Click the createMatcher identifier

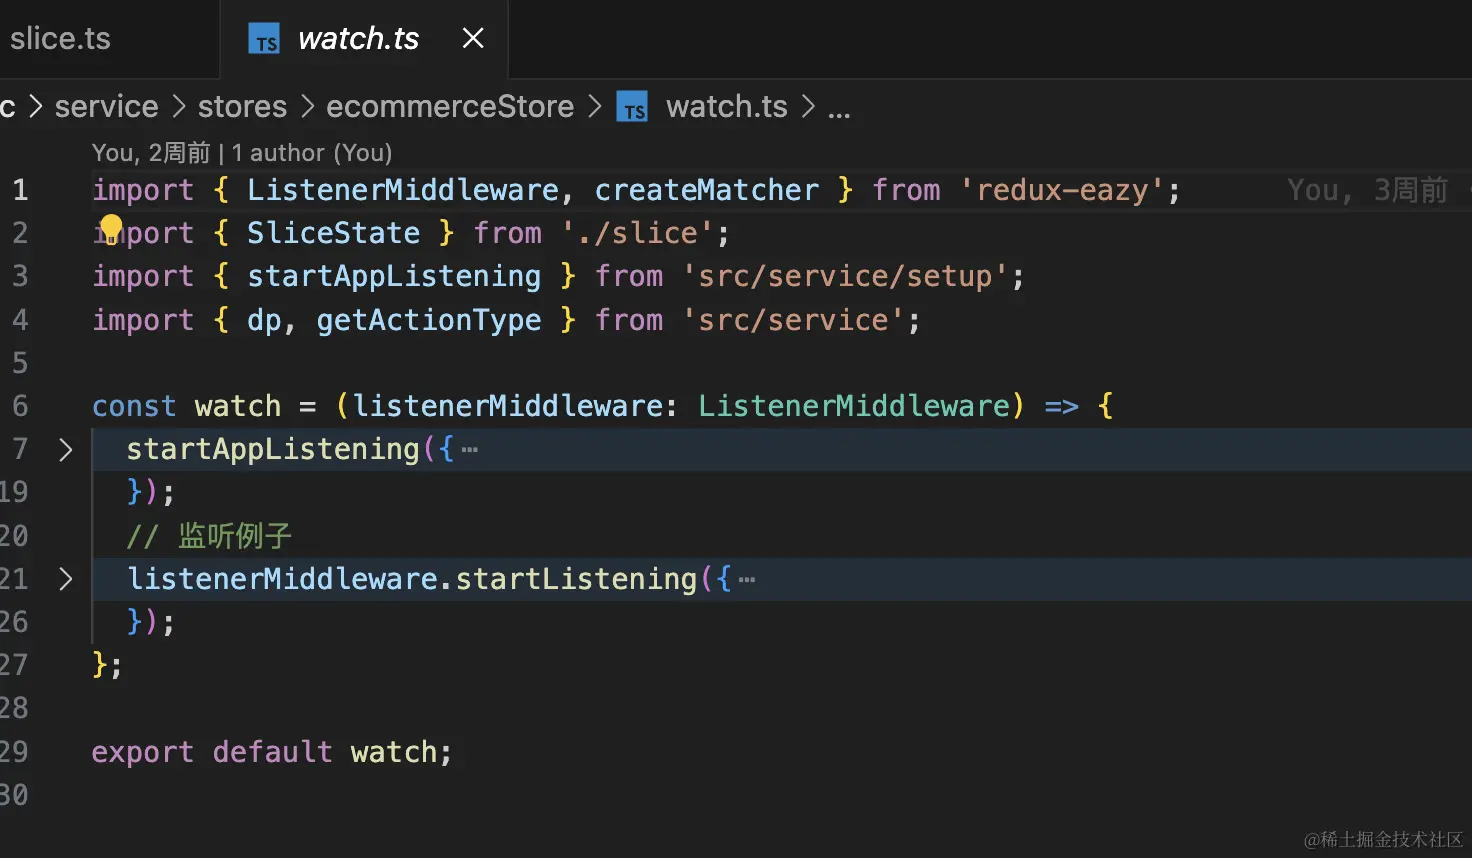[x=706, y=190]
